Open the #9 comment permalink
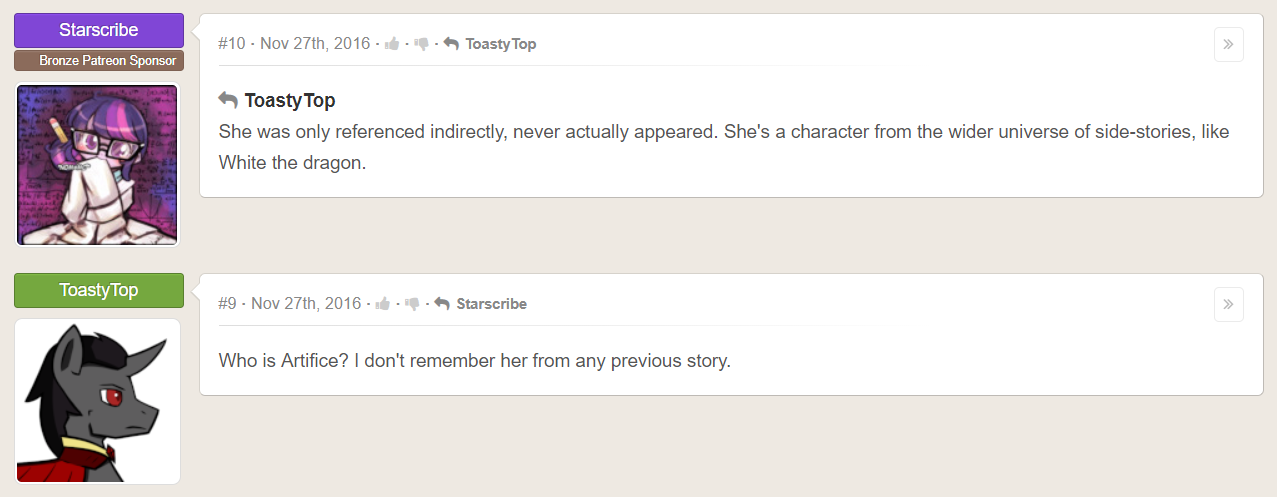 [227, 304]
